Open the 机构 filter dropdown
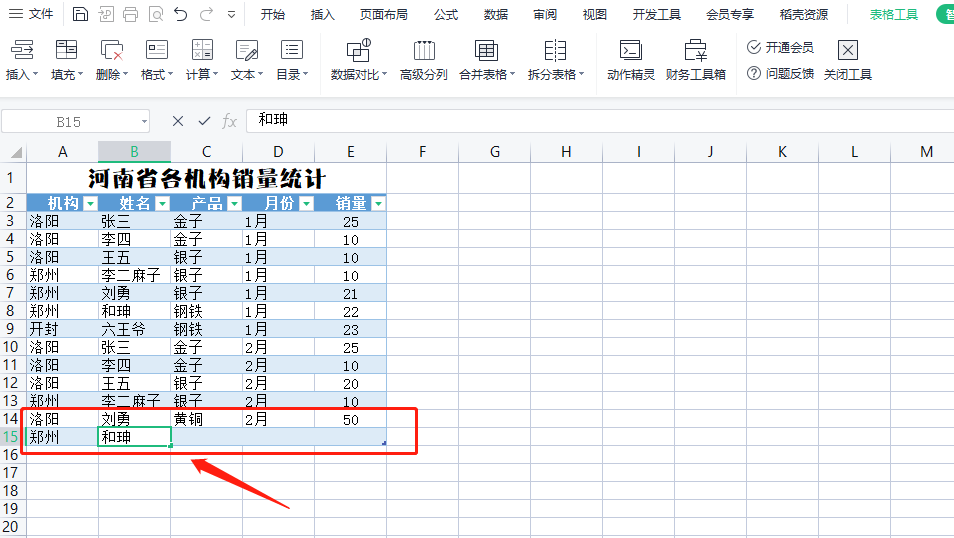 point(90,203)
